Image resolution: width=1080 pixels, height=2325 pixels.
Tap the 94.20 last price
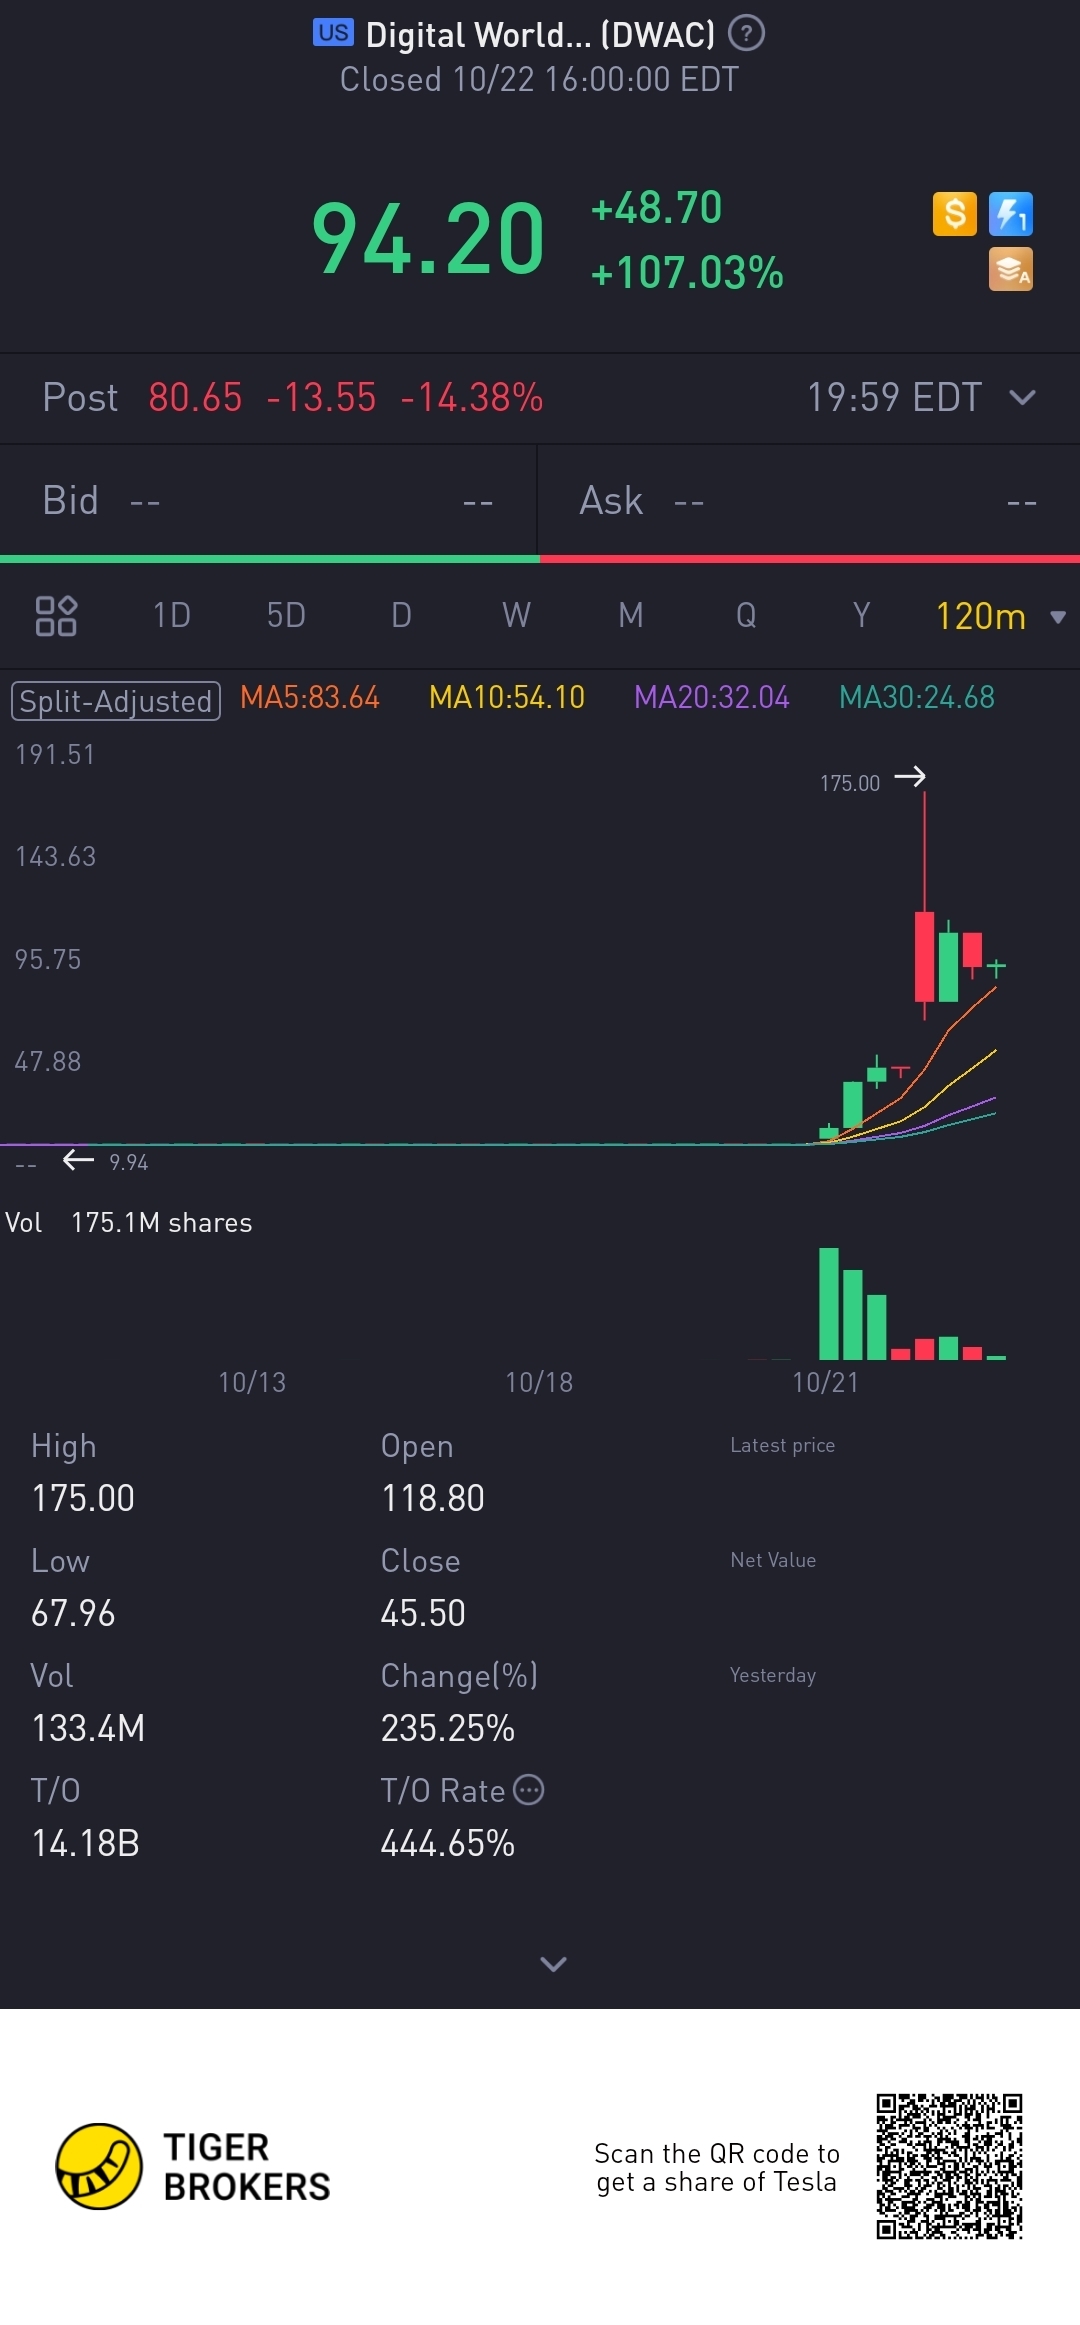428,238
